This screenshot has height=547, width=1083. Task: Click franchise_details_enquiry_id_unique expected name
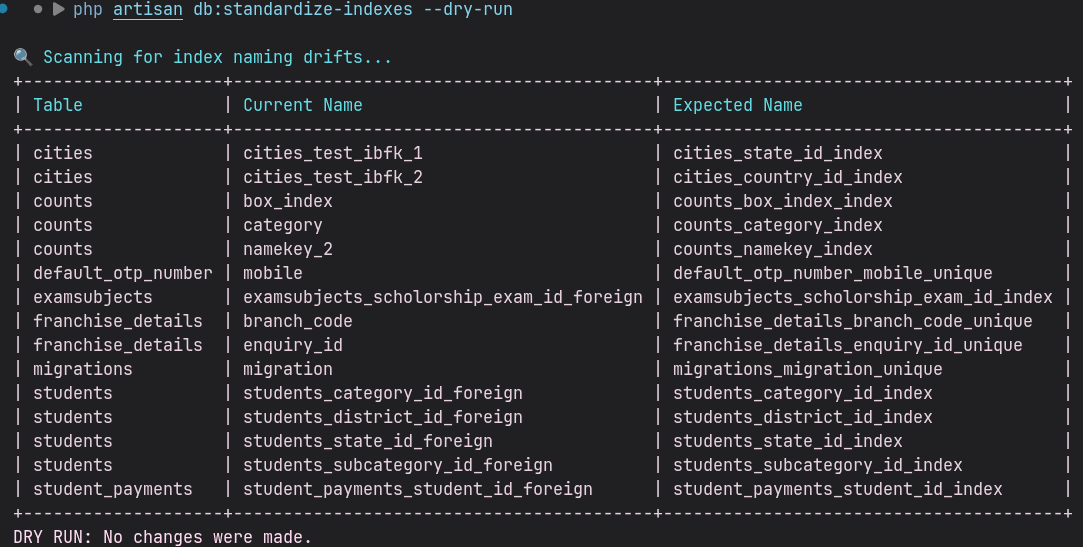coord(848,345)
